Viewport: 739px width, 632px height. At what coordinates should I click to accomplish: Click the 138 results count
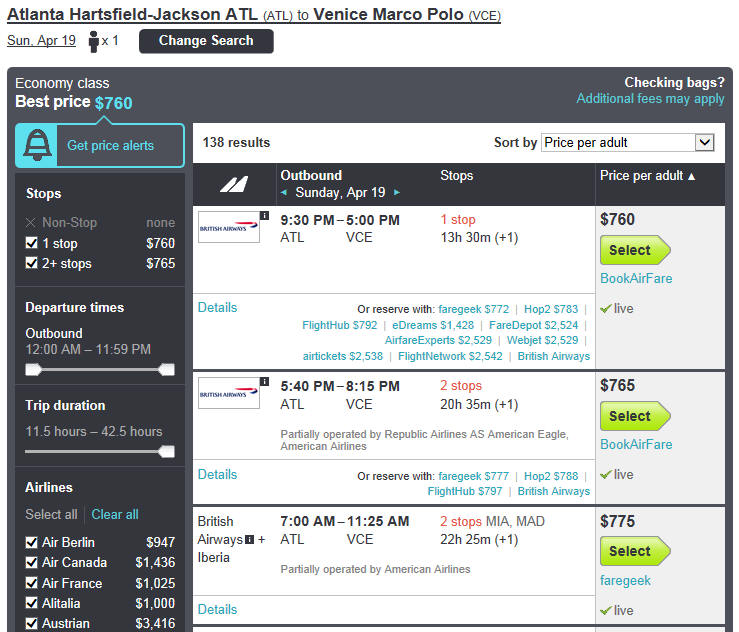click(236, 142)
